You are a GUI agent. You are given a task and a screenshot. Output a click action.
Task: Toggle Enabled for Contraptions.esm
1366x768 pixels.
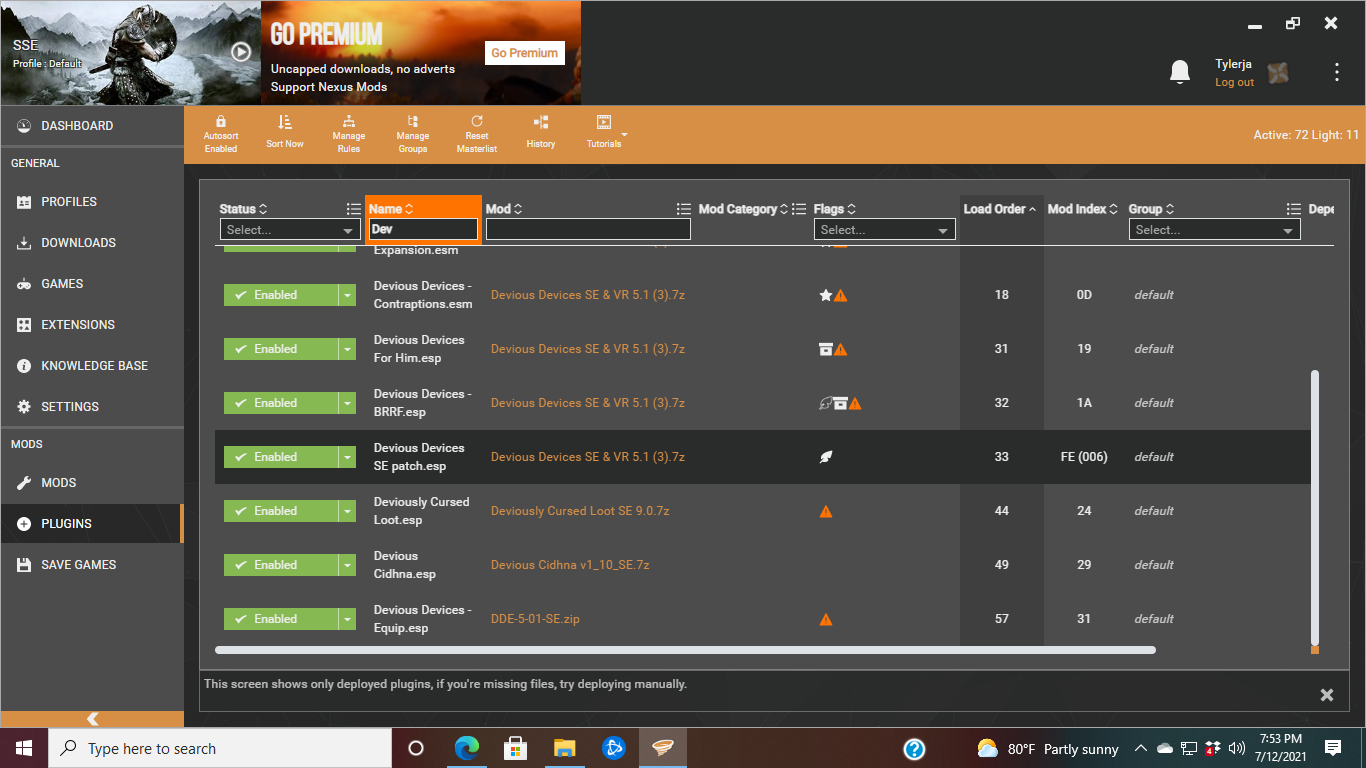(280, 295)
